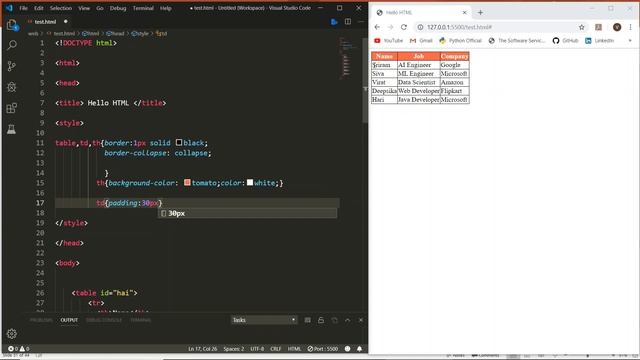
Task: Click the Ln 17, Col 26 status entry
Action: (202, 349)
